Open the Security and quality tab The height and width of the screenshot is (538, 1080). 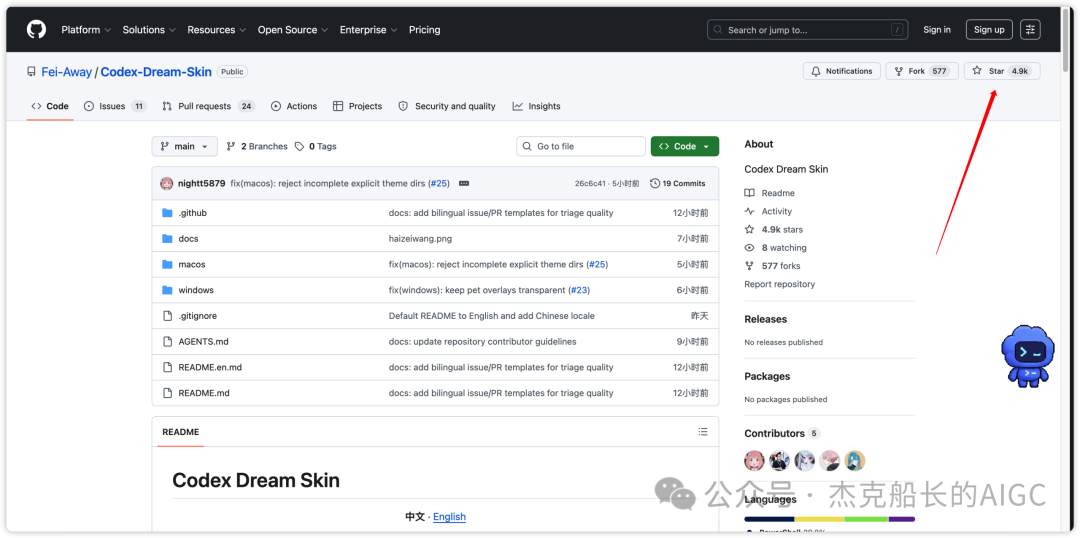[447, 106]
